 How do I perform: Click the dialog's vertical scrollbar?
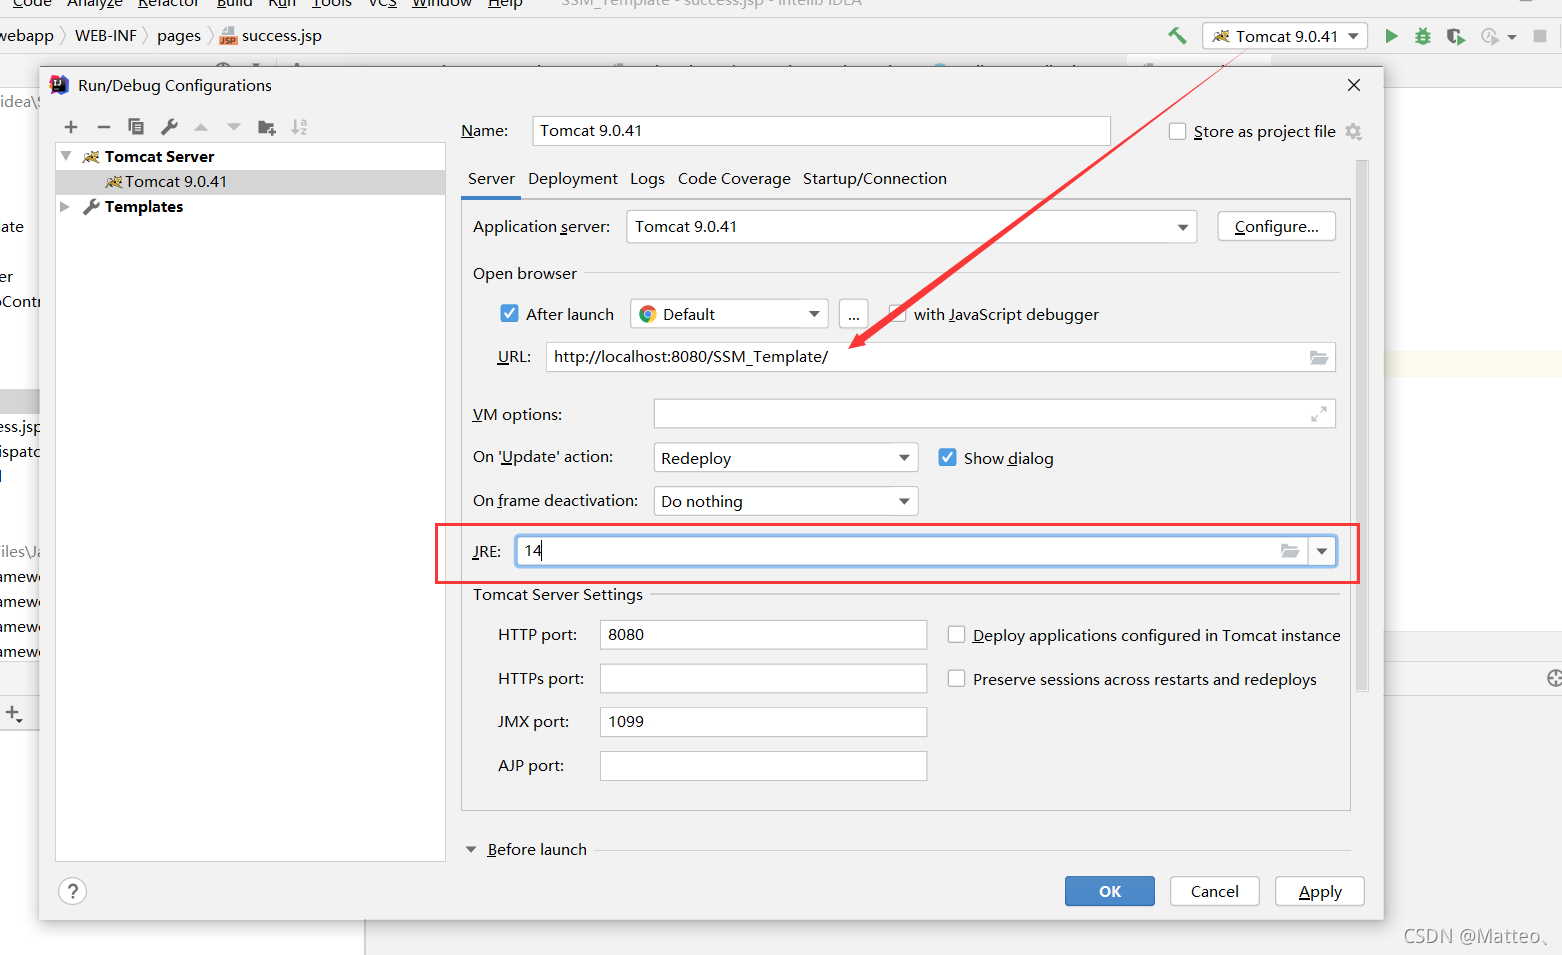point(1362,426)
